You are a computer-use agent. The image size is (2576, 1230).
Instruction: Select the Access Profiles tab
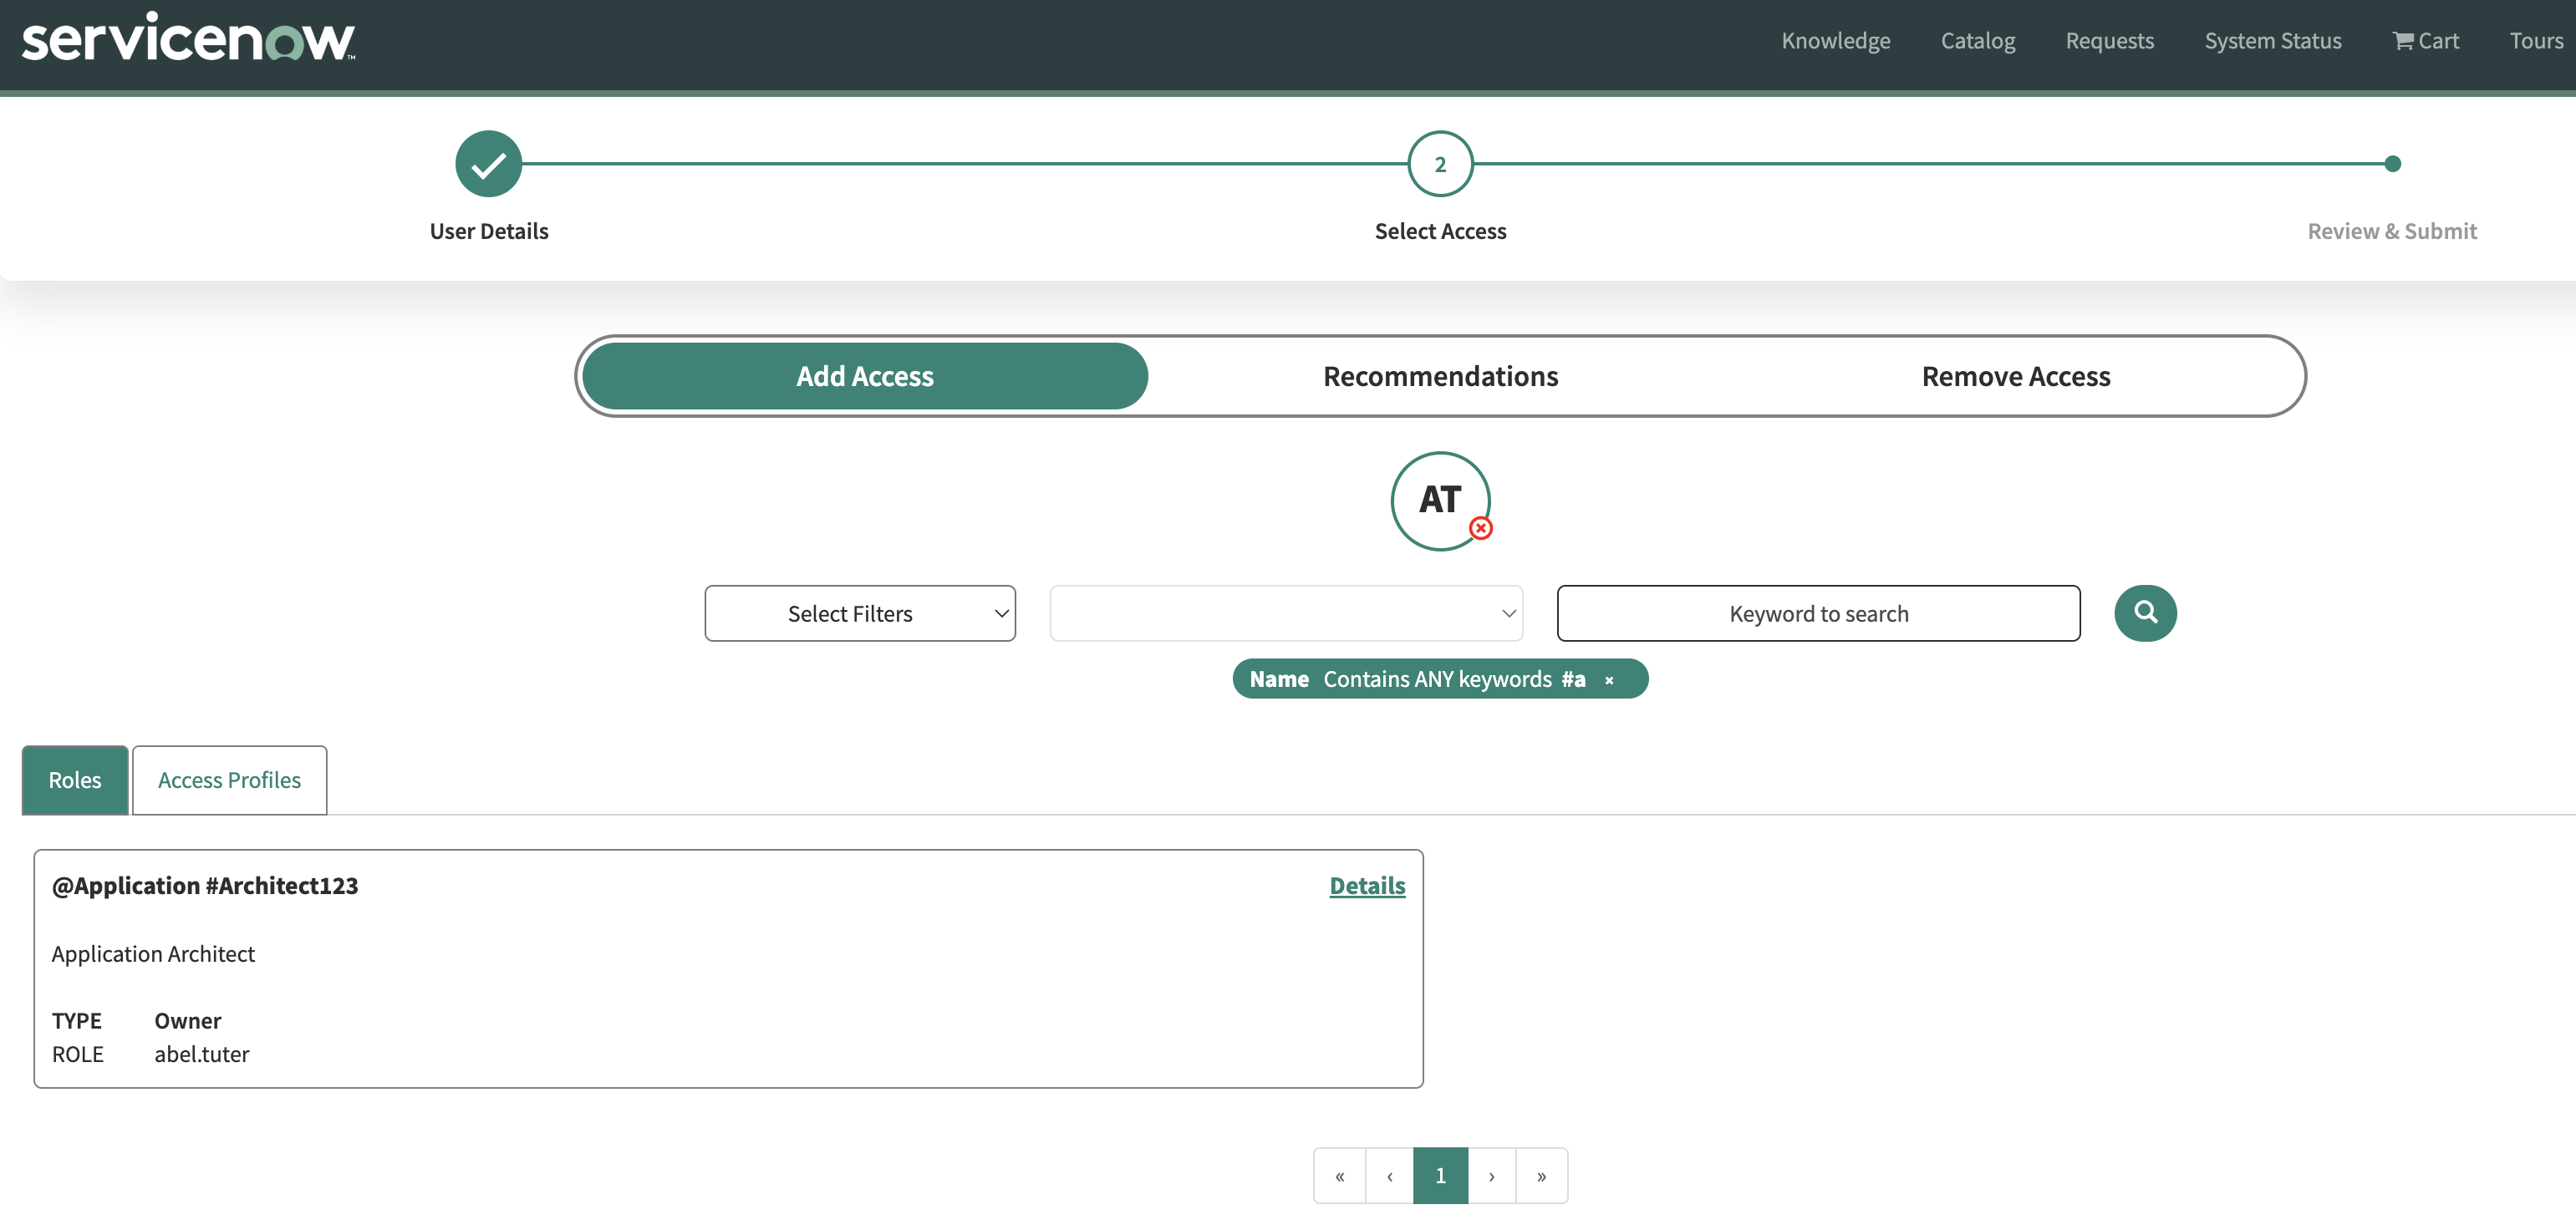[229, 781]
